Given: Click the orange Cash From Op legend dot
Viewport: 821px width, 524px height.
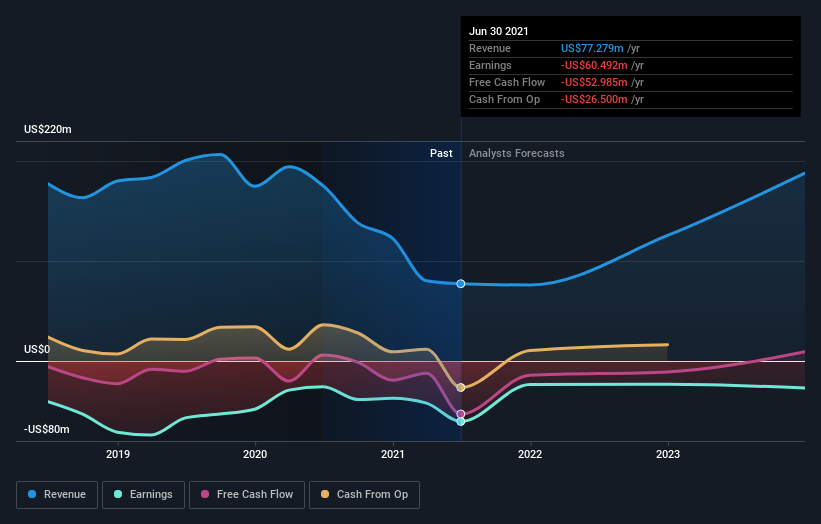Looking at the screenshot, I should 325,494.
